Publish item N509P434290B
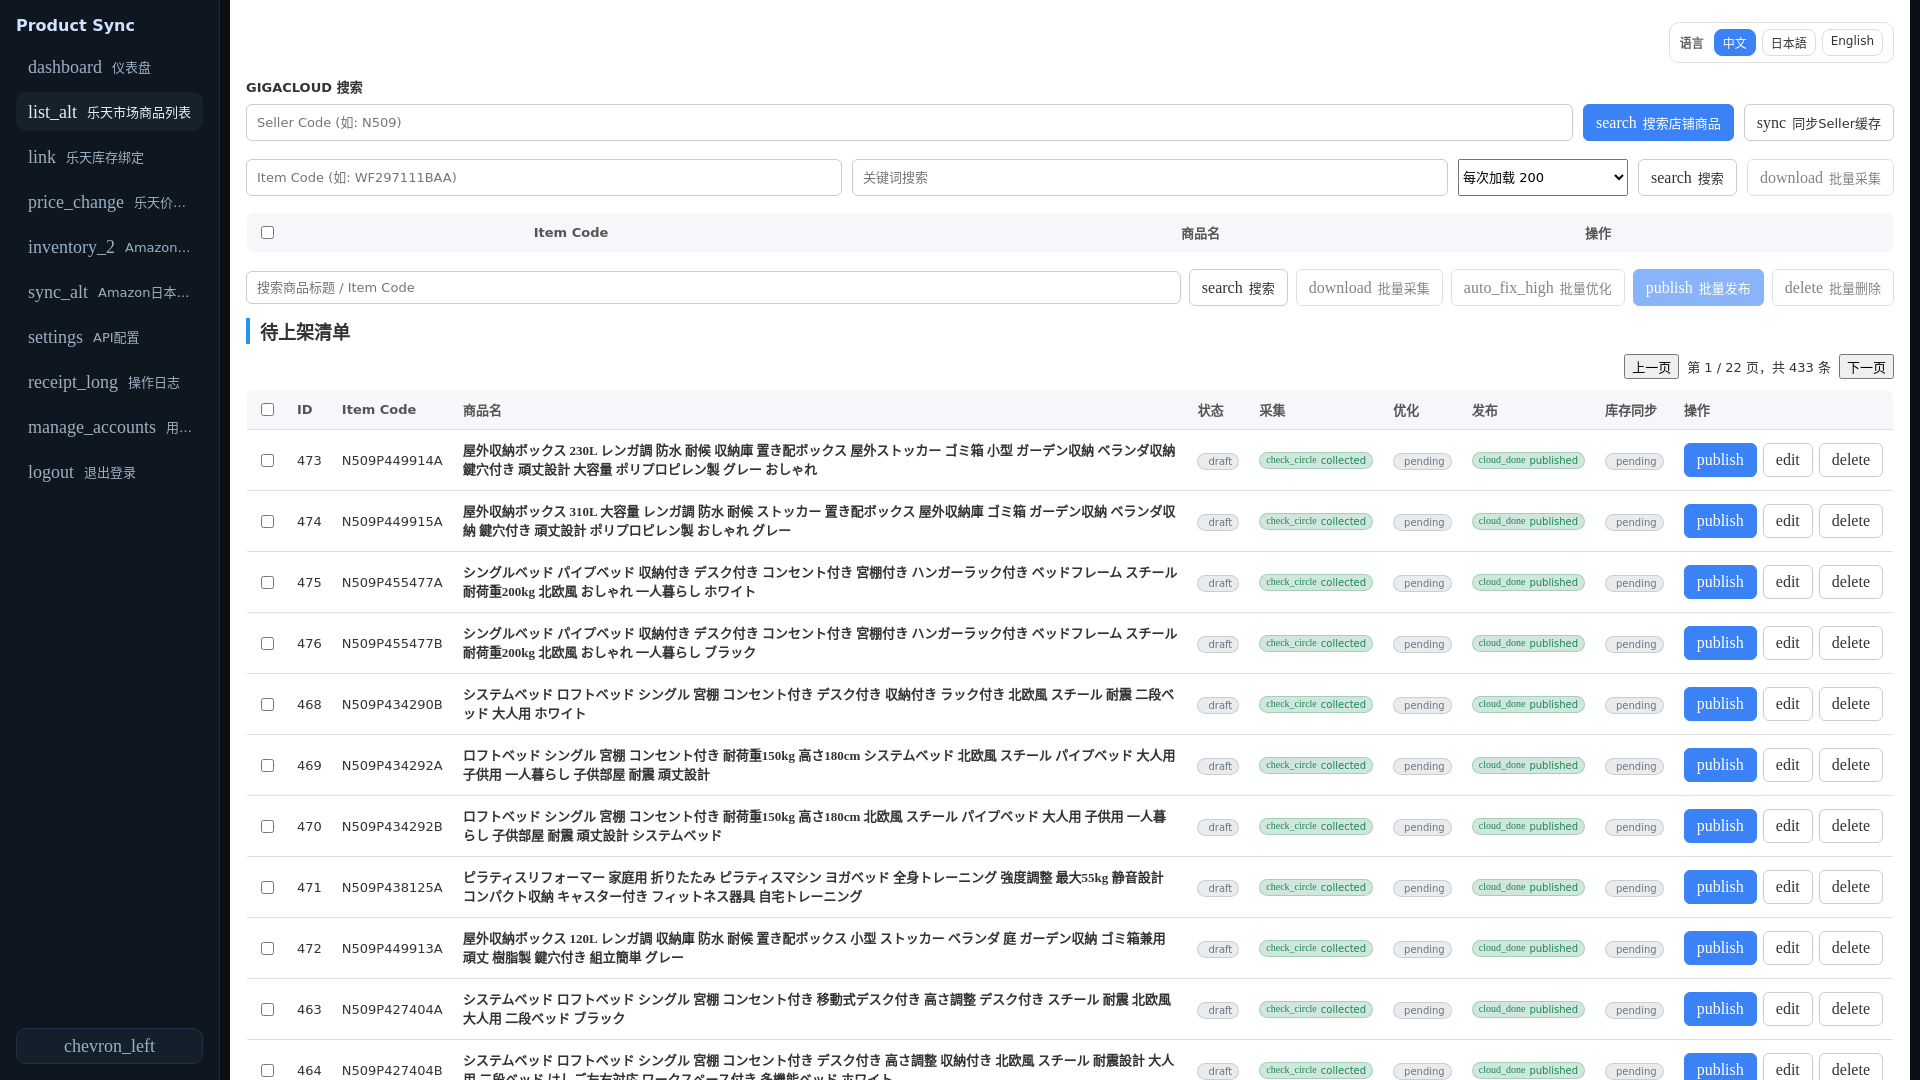 pos(1720,704)
